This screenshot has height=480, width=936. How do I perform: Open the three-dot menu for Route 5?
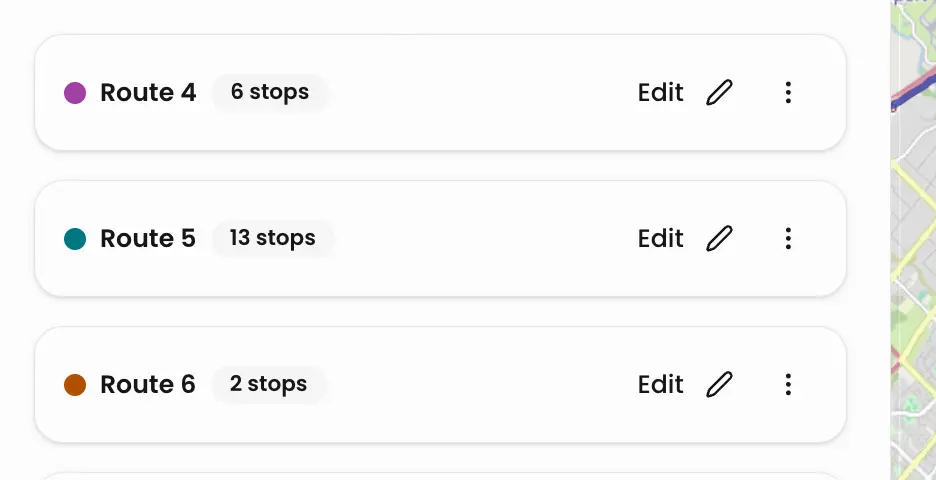coord(788,239)
